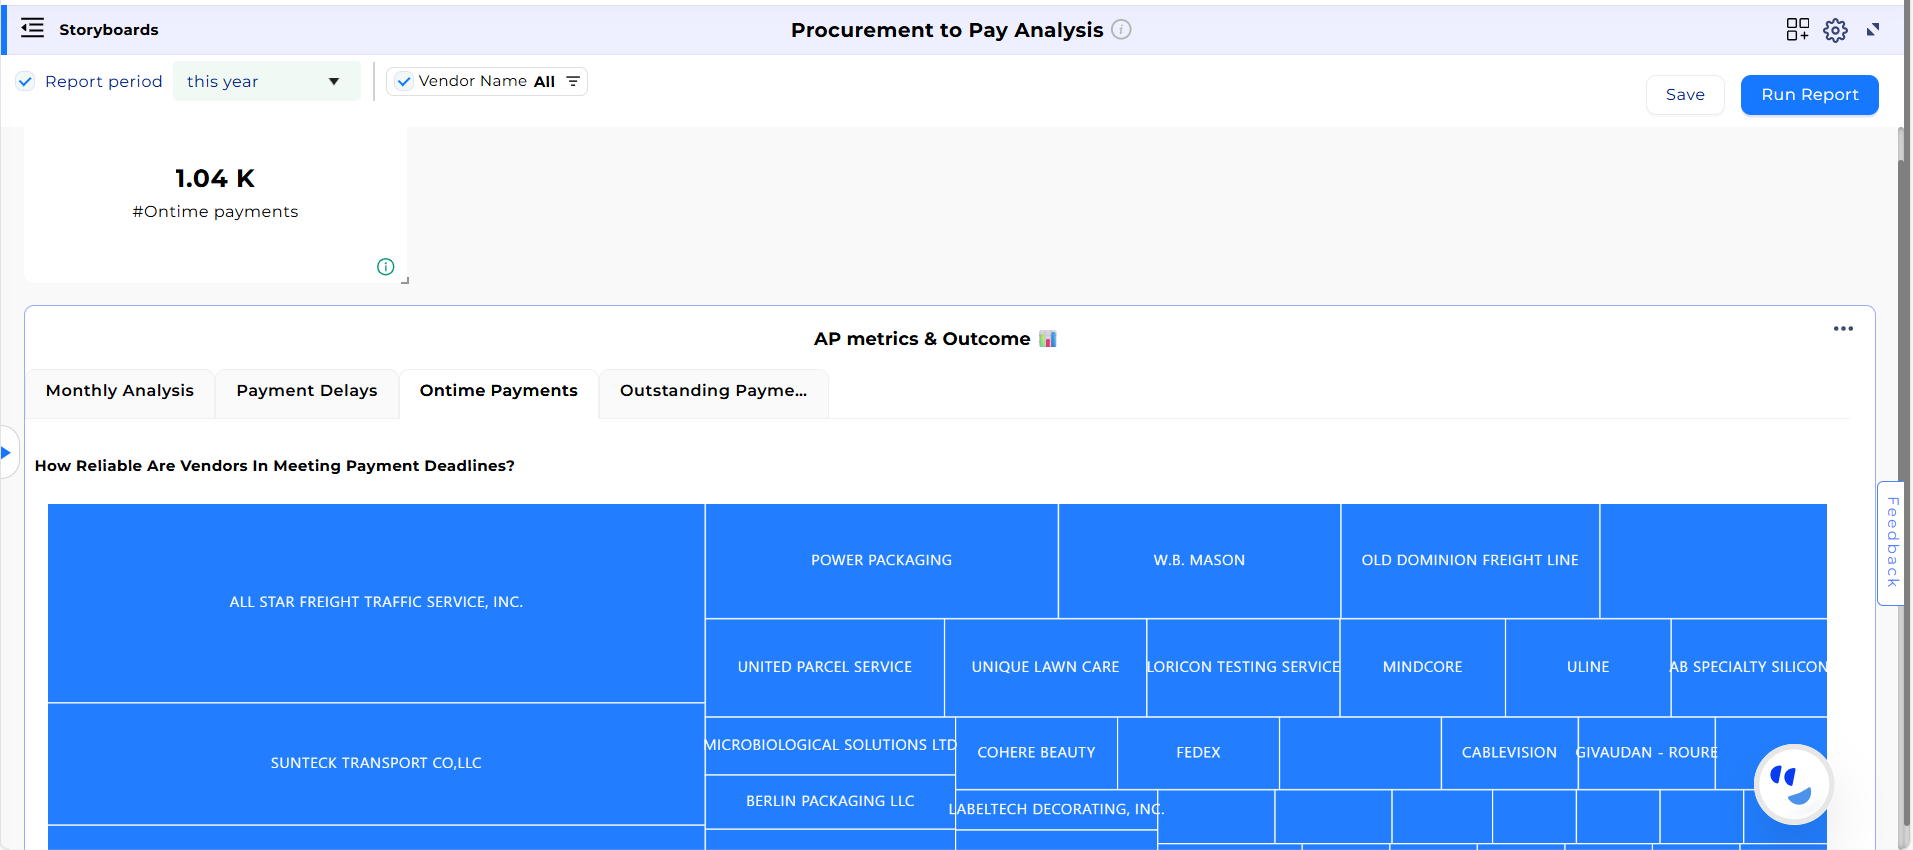Open the three-dot menu for AP metrics

(x=1843, y=329)
